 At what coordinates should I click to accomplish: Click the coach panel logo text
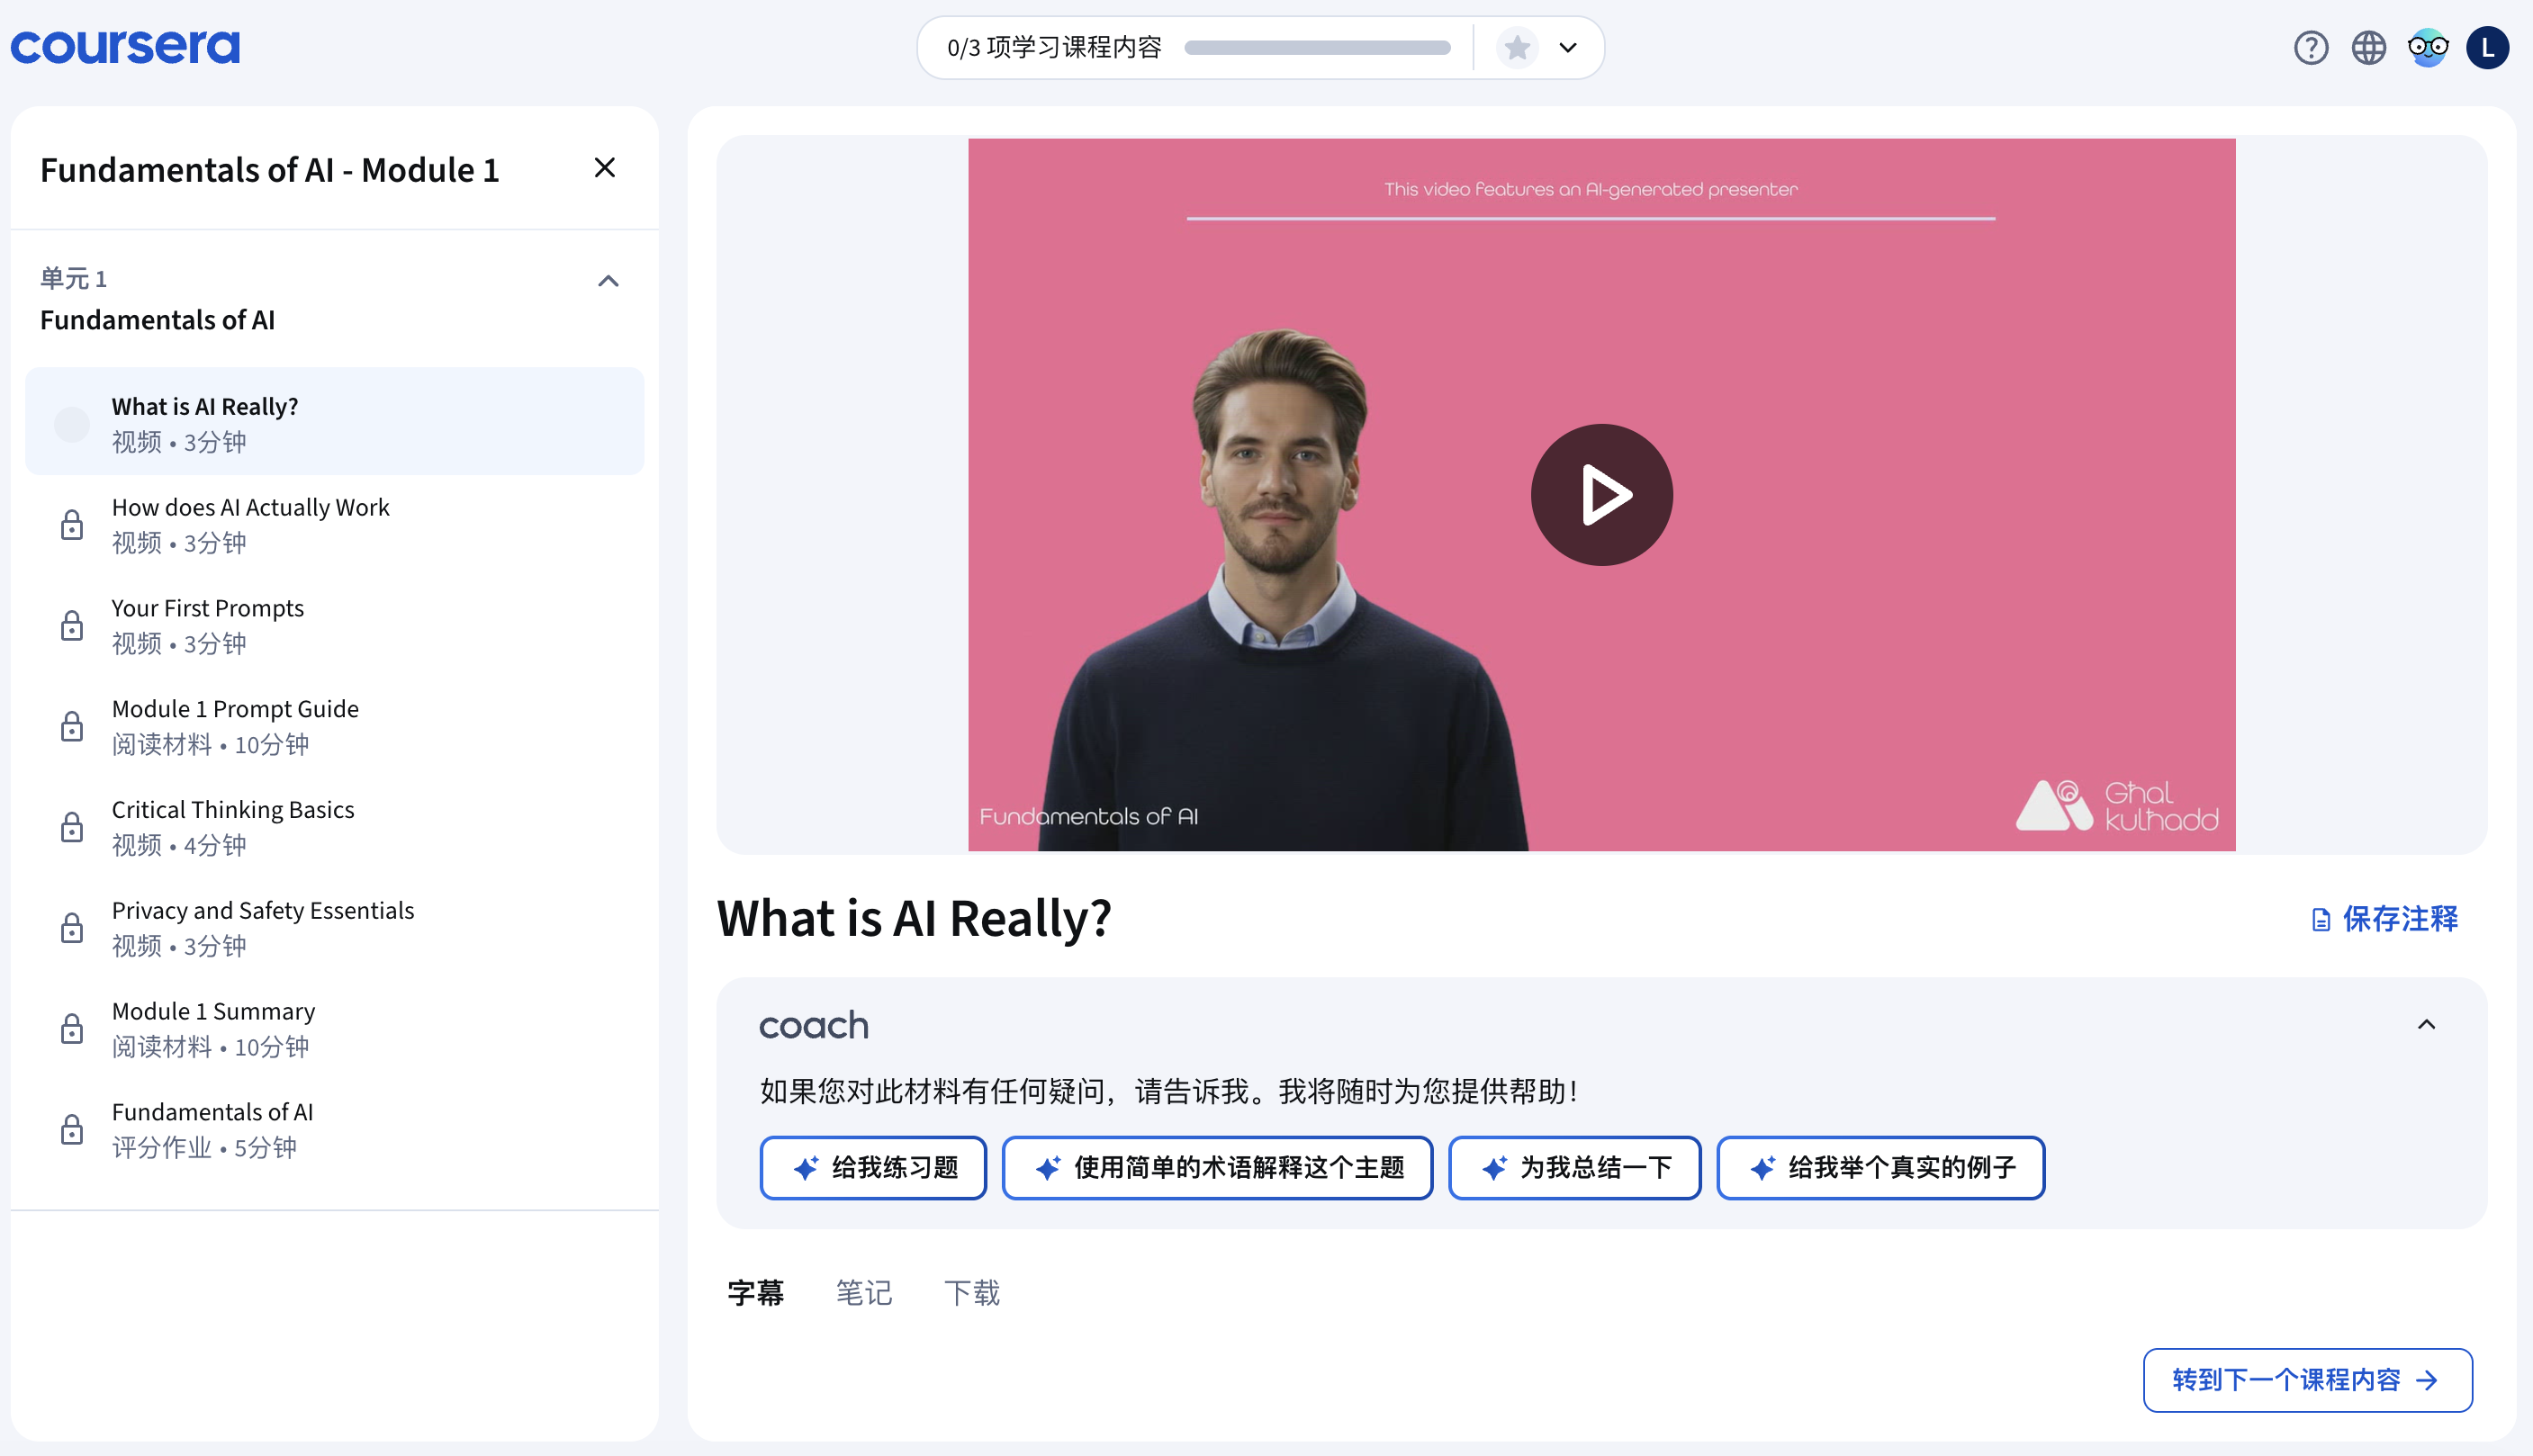(x=813, y=1025)
